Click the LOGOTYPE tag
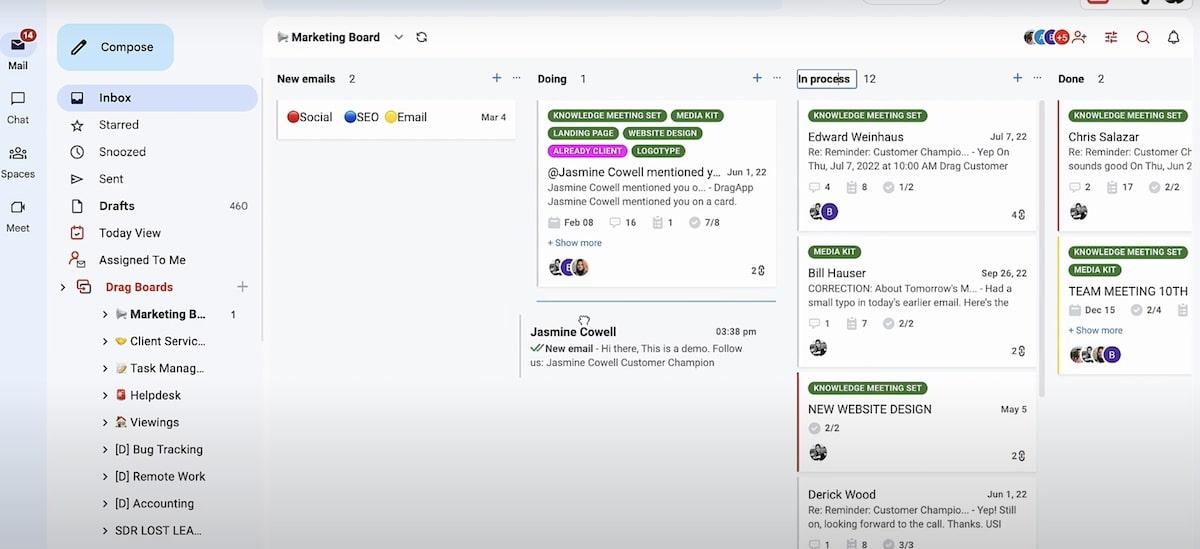Viewport: 1200px width, 549px height. coord(659,151)
